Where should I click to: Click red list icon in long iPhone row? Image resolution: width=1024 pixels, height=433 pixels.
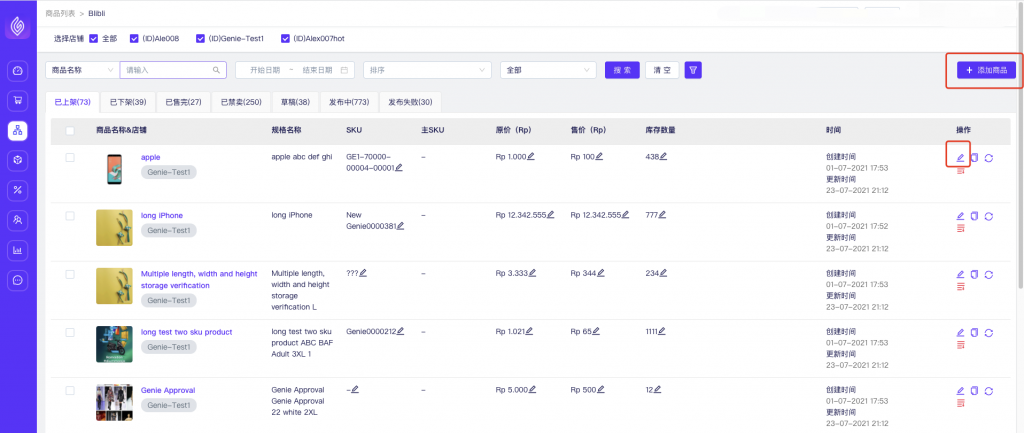tap(961, 229)
